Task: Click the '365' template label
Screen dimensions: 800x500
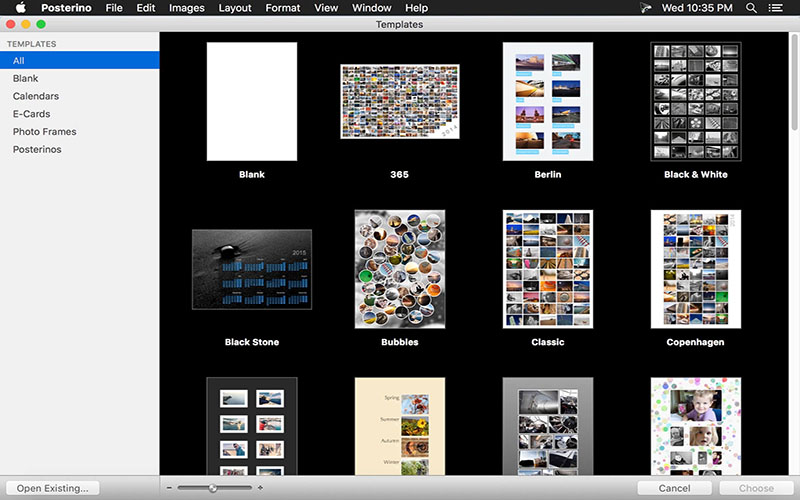Action: click(x=399, y=174)
